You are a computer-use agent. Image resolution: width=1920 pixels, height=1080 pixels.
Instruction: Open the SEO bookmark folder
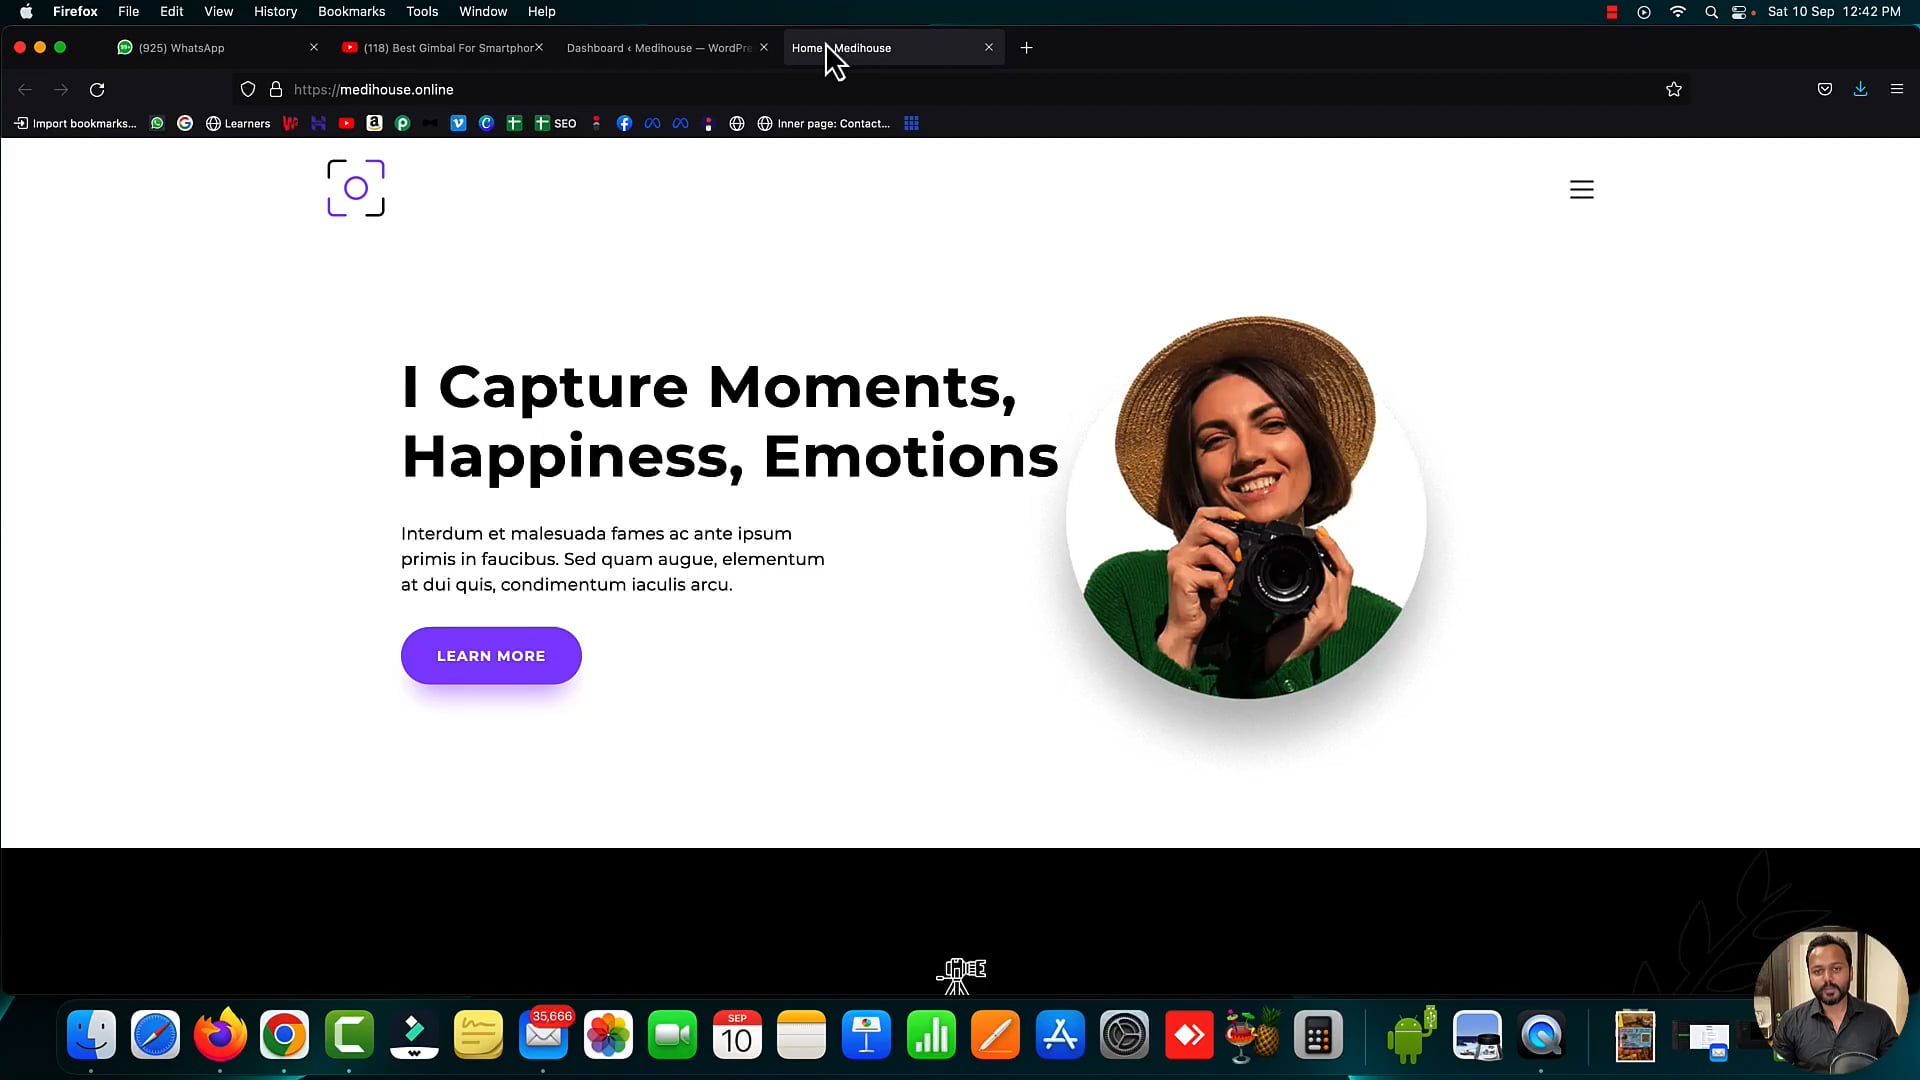(555, 124)
